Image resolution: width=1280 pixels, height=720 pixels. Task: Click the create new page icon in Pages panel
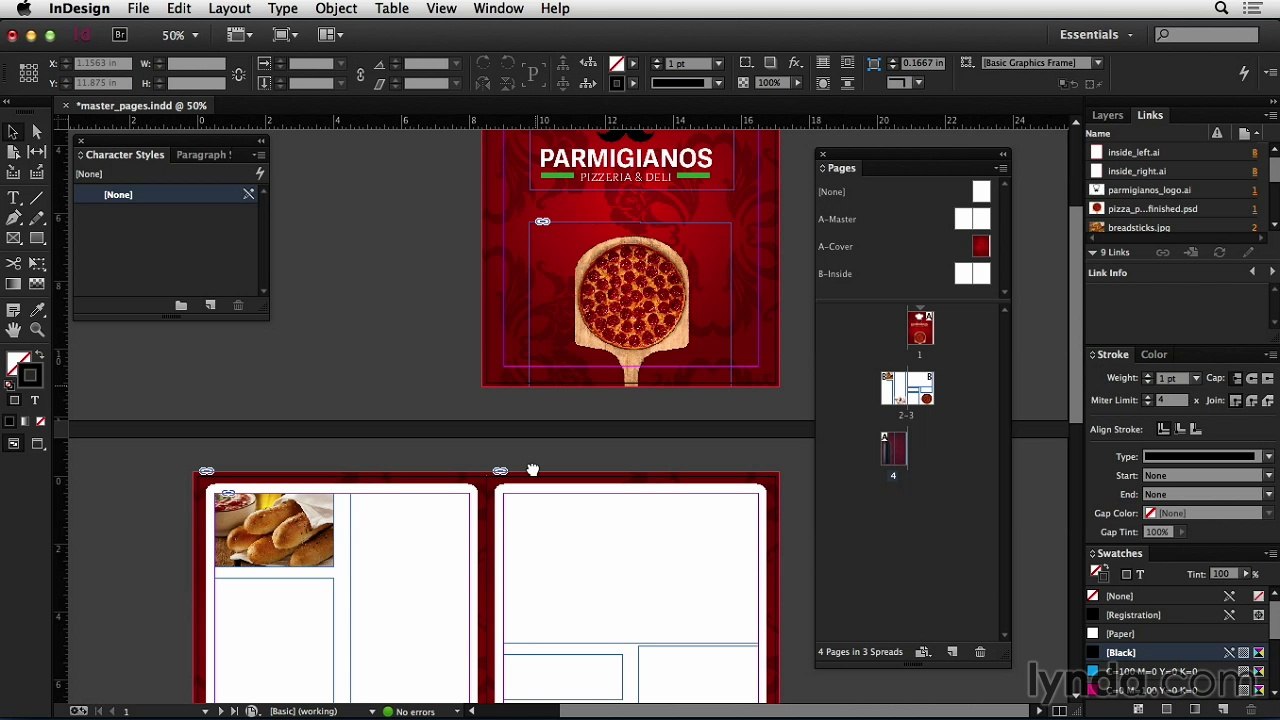[952, 652]
